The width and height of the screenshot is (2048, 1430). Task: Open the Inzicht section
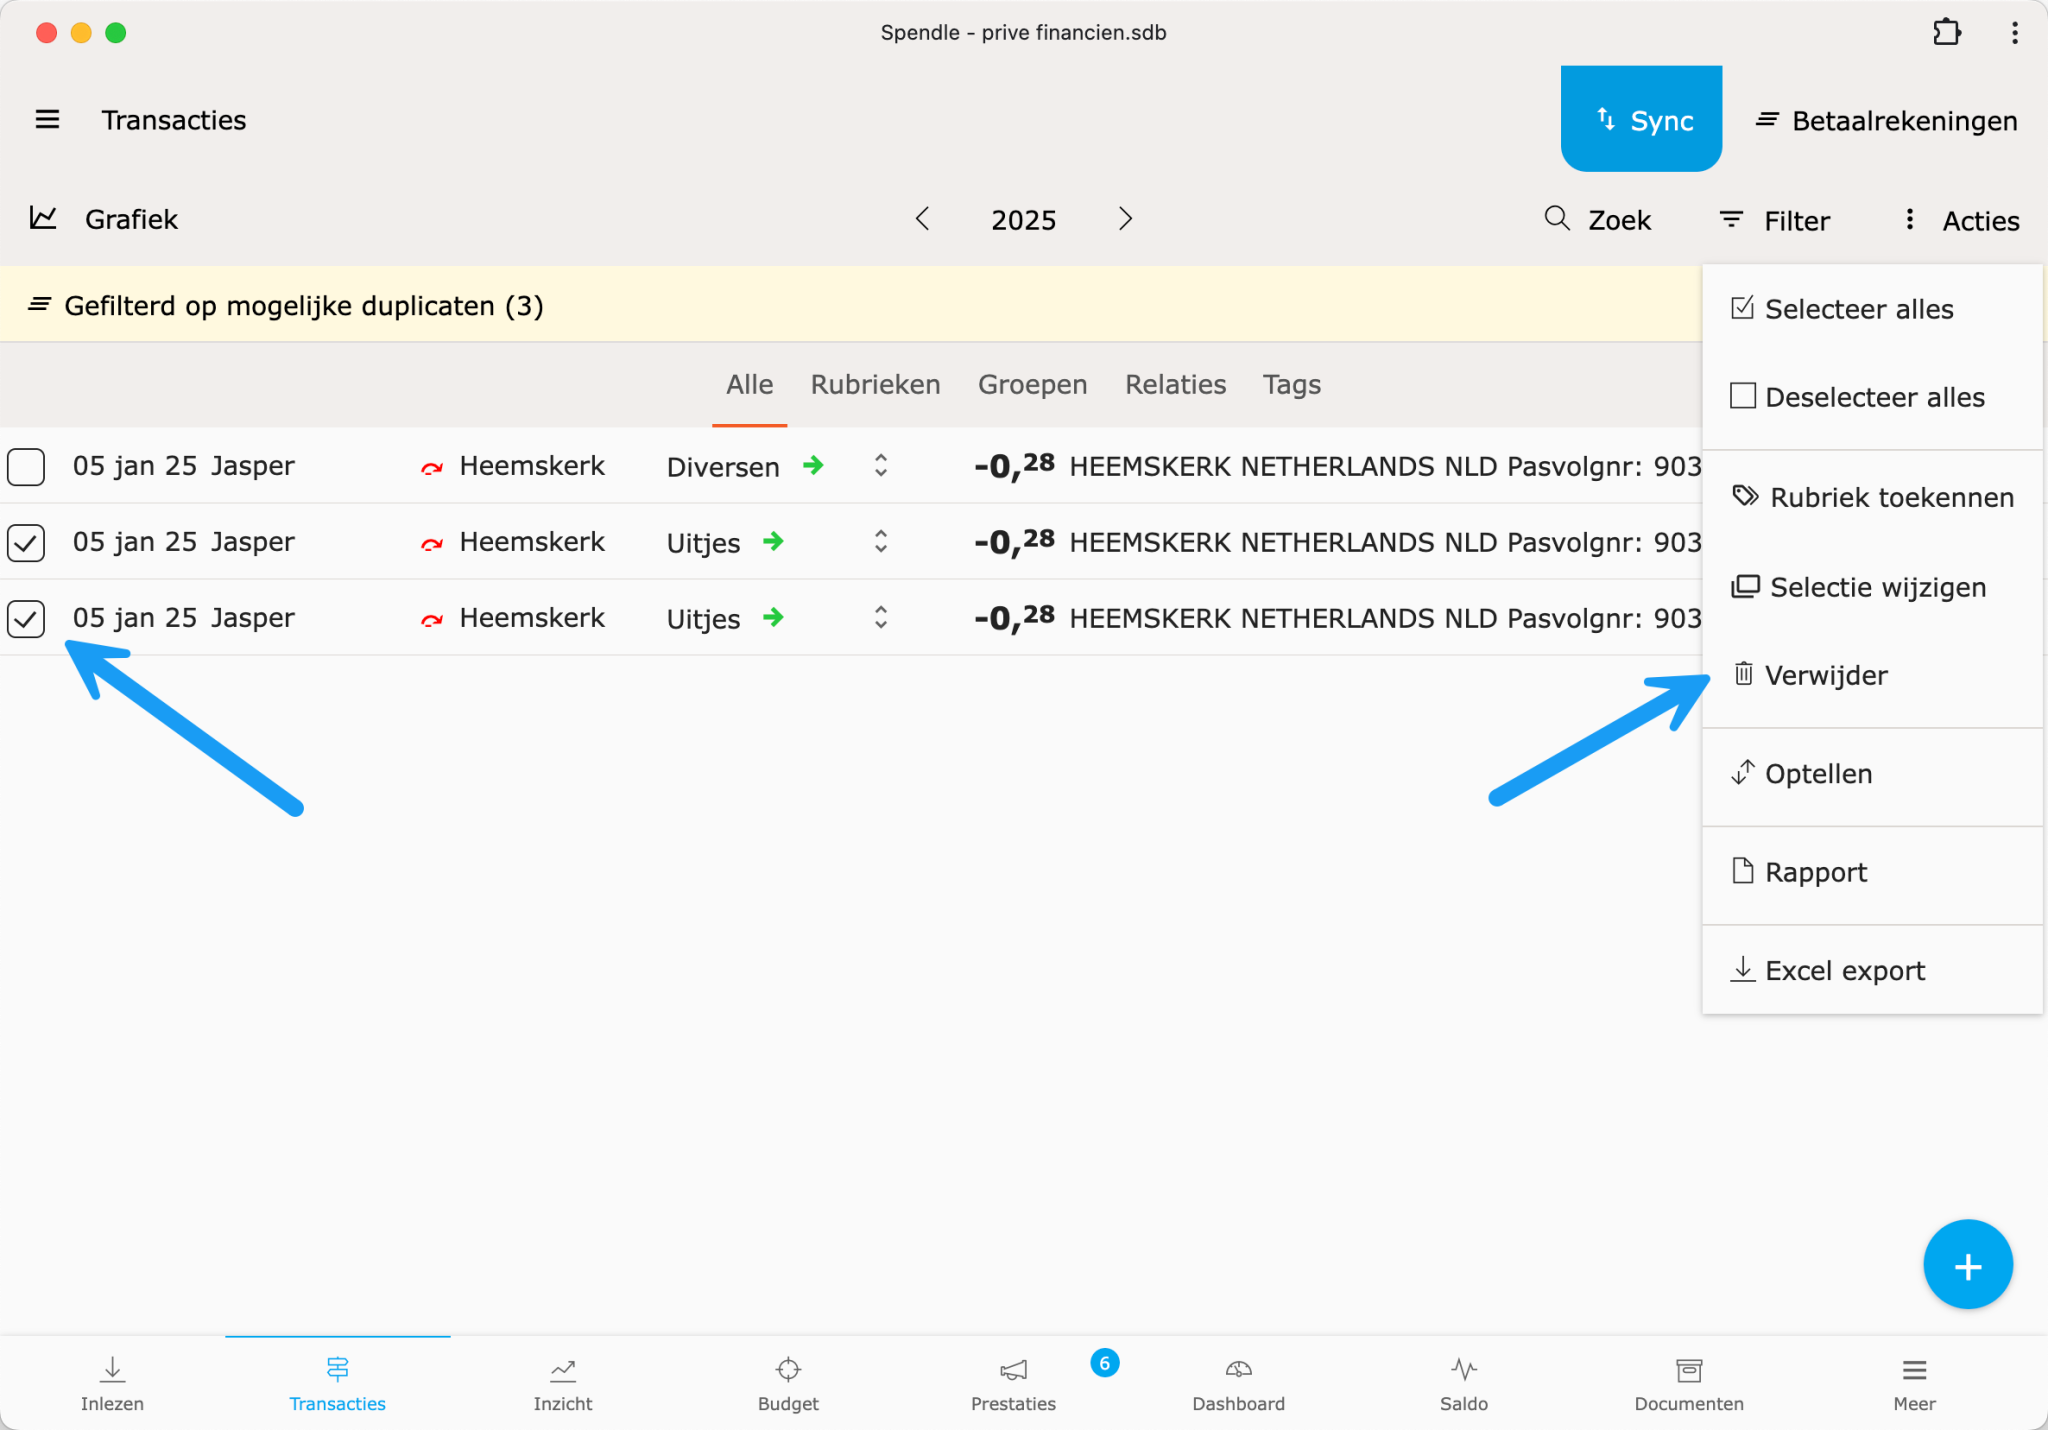[563, 1384]
